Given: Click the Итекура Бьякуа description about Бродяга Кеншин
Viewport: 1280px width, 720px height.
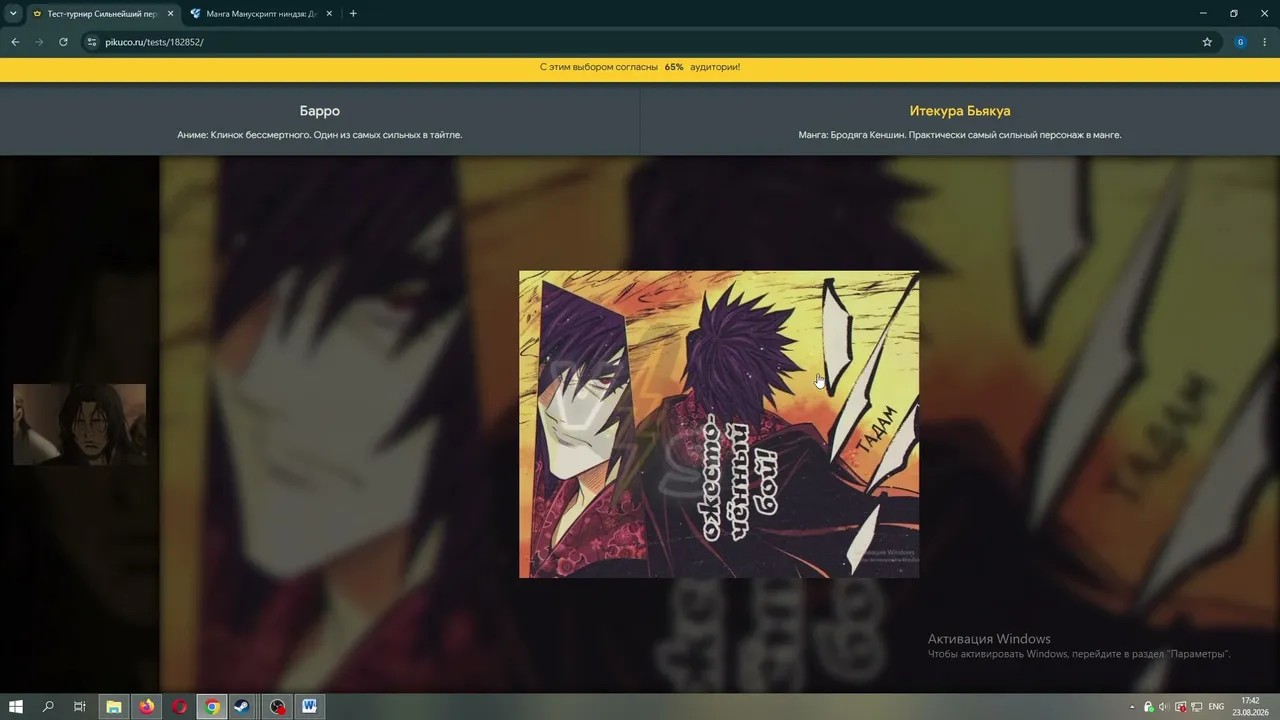Looking at the screenshot, I should click(960, 135).
